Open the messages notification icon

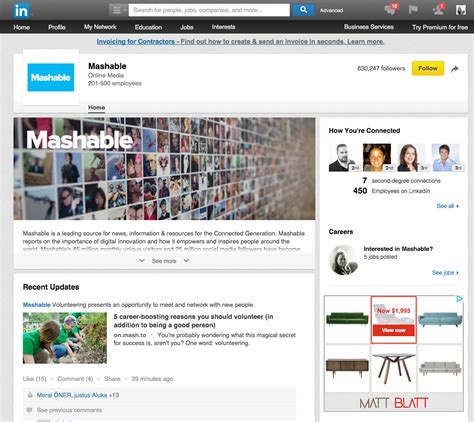tap(391, 9)
